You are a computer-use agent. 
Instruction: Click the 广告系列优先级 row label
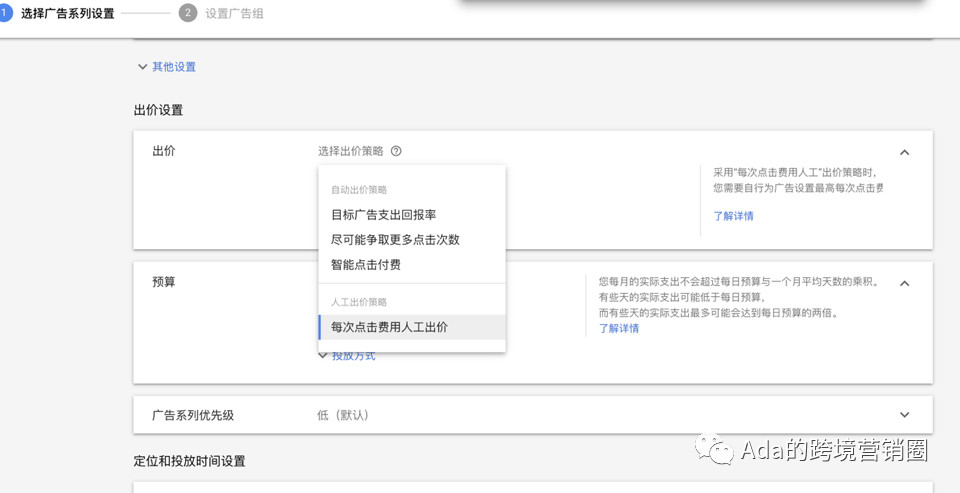(x=193, y=415)
